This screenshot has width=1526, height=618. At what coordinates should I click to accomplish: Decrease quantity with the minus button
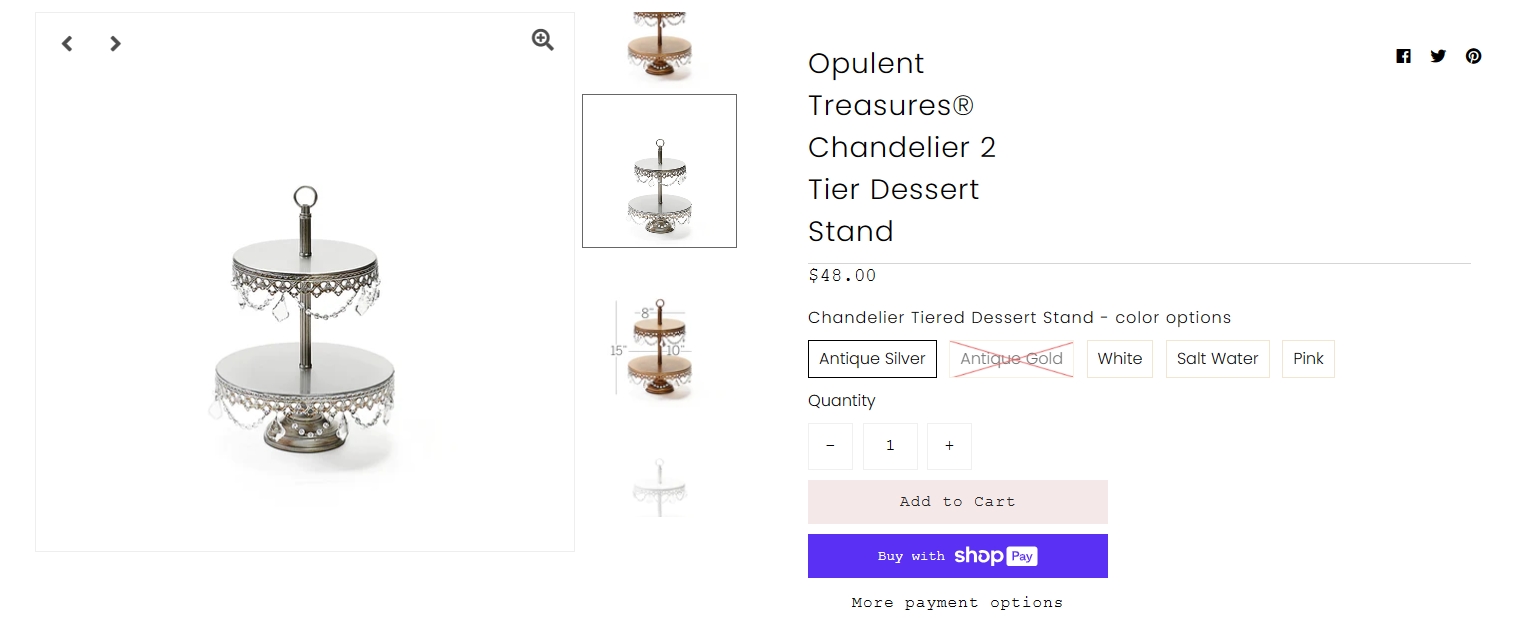pyautogui.click(x=830, y=446)
